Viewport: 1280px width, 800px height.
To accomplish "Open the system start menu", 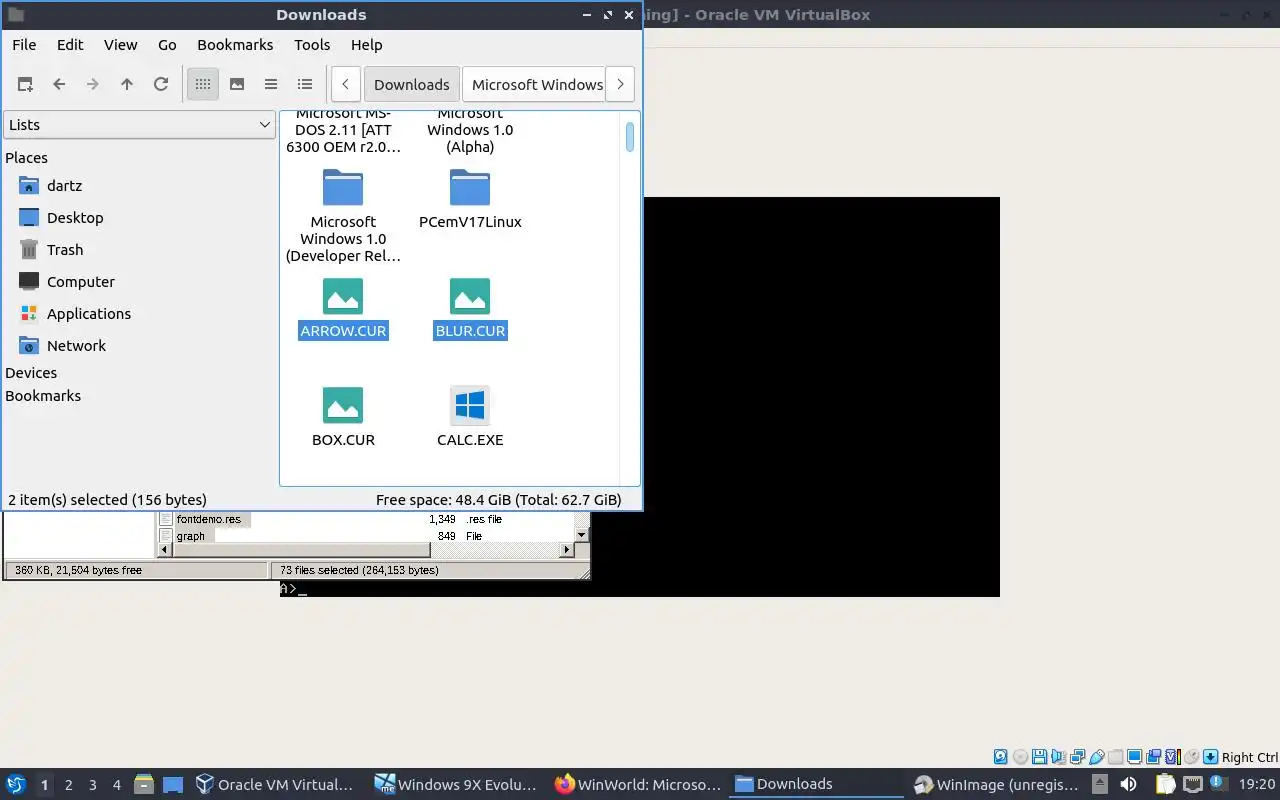I will click(x=16, y=785).
